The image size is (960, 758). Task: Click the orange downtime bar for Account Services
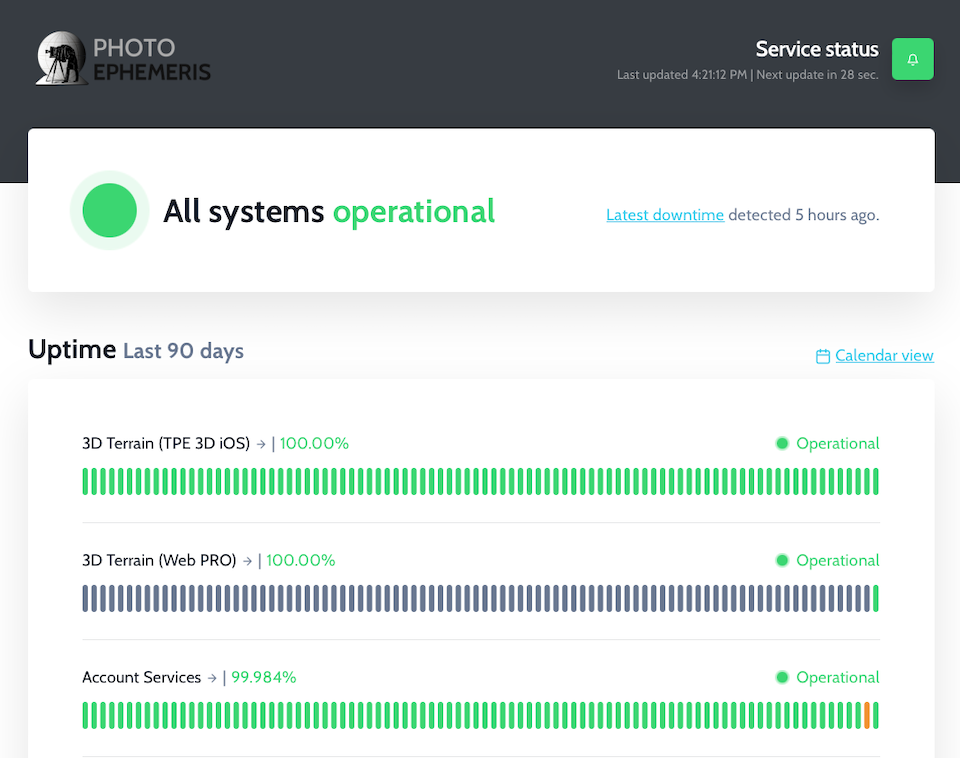tap(867, 715)
